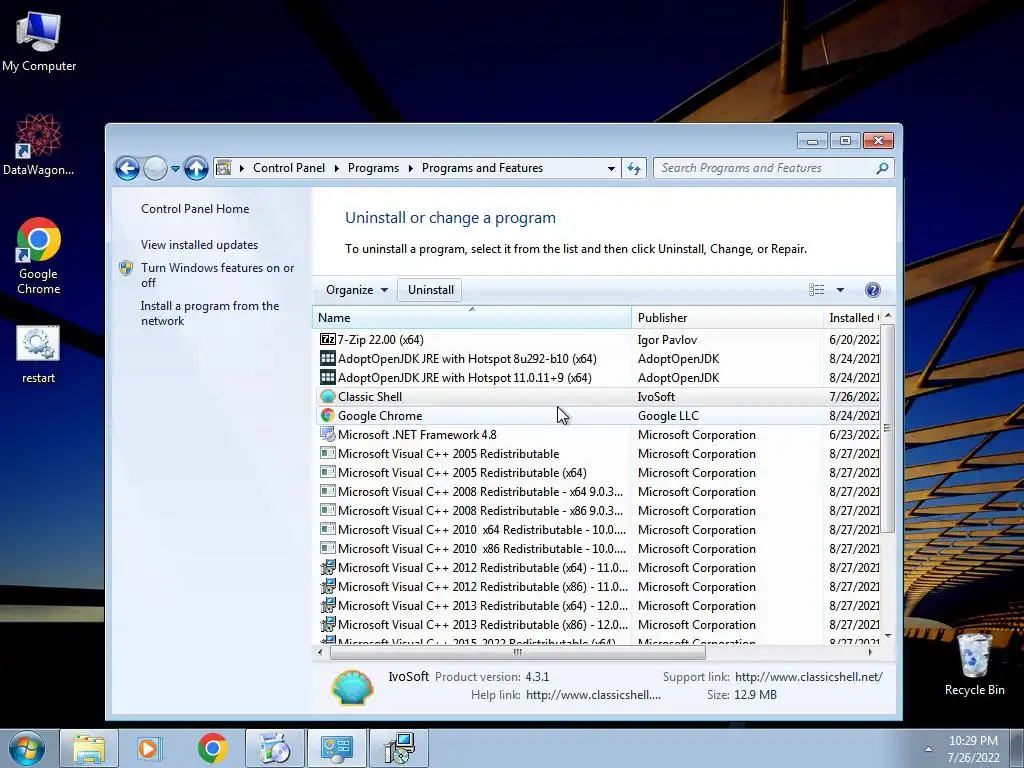Open the classicshell.net support link
1024x768 pixels.
pos(808,677)
